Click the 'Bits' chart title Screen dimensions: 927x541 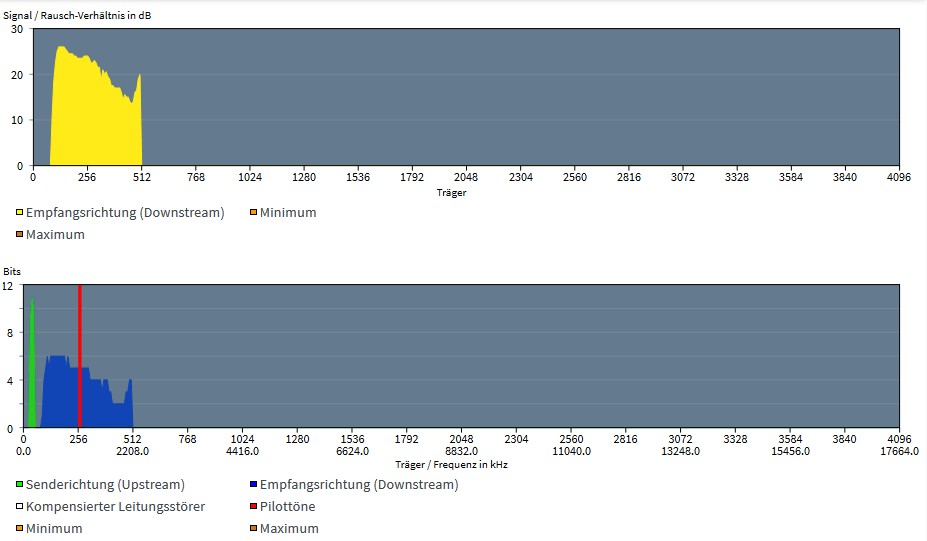pos(12,272)
